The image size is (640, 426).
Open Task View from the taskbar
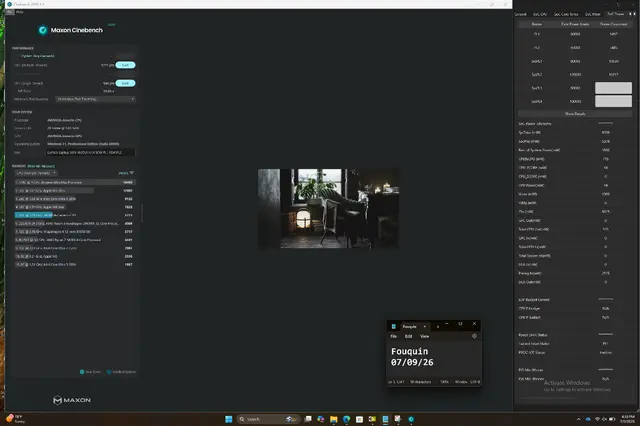tap(308, 419)
